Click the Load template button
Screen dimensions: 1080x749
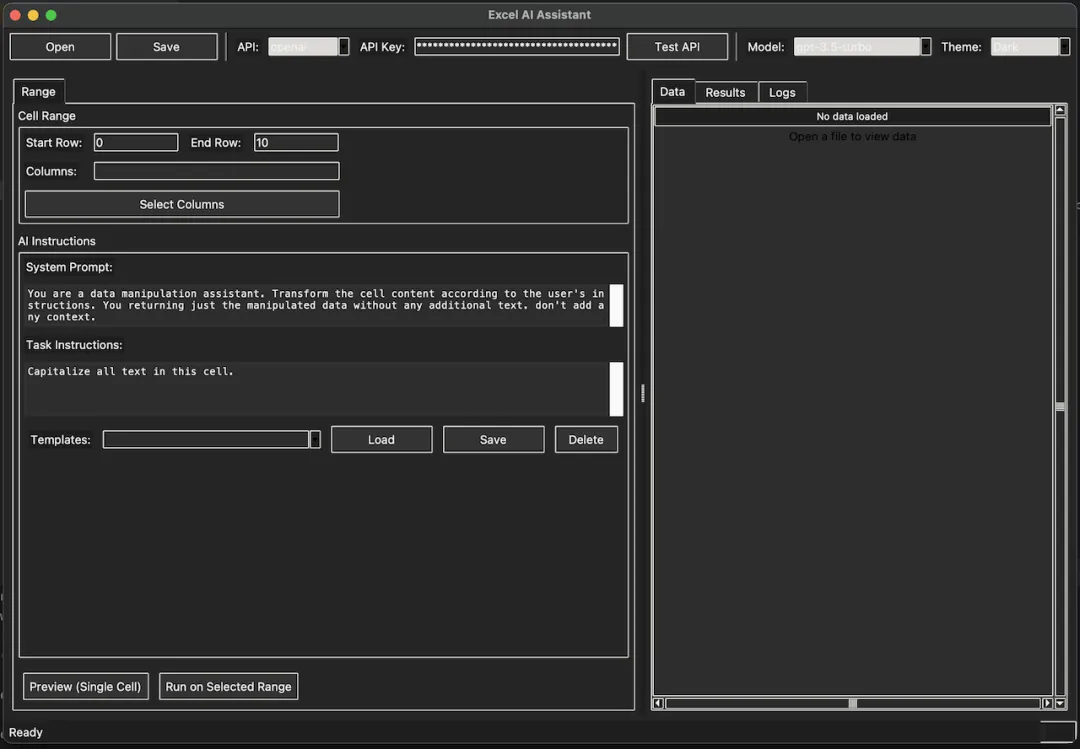(382, 440)
